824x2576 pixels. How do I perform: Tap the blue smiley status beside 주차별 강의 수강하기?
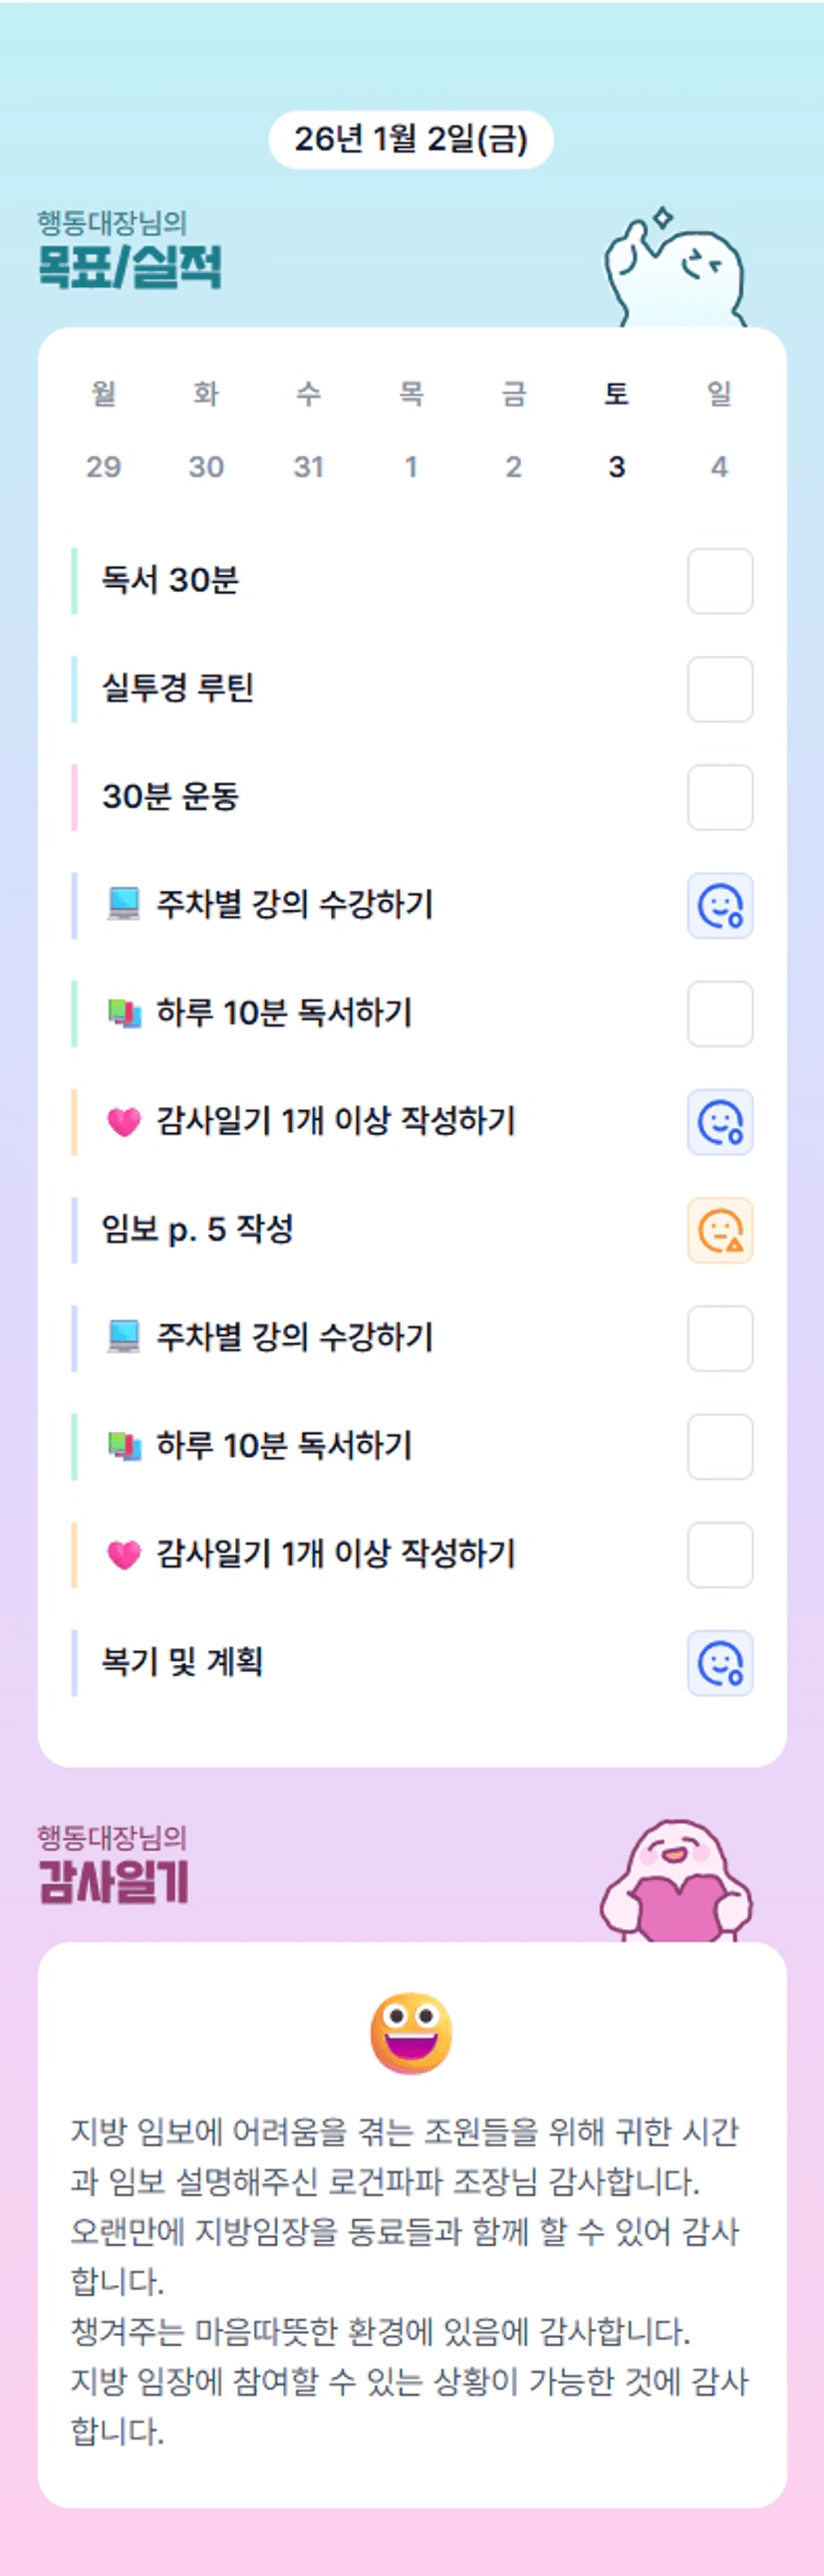point(720,906)
